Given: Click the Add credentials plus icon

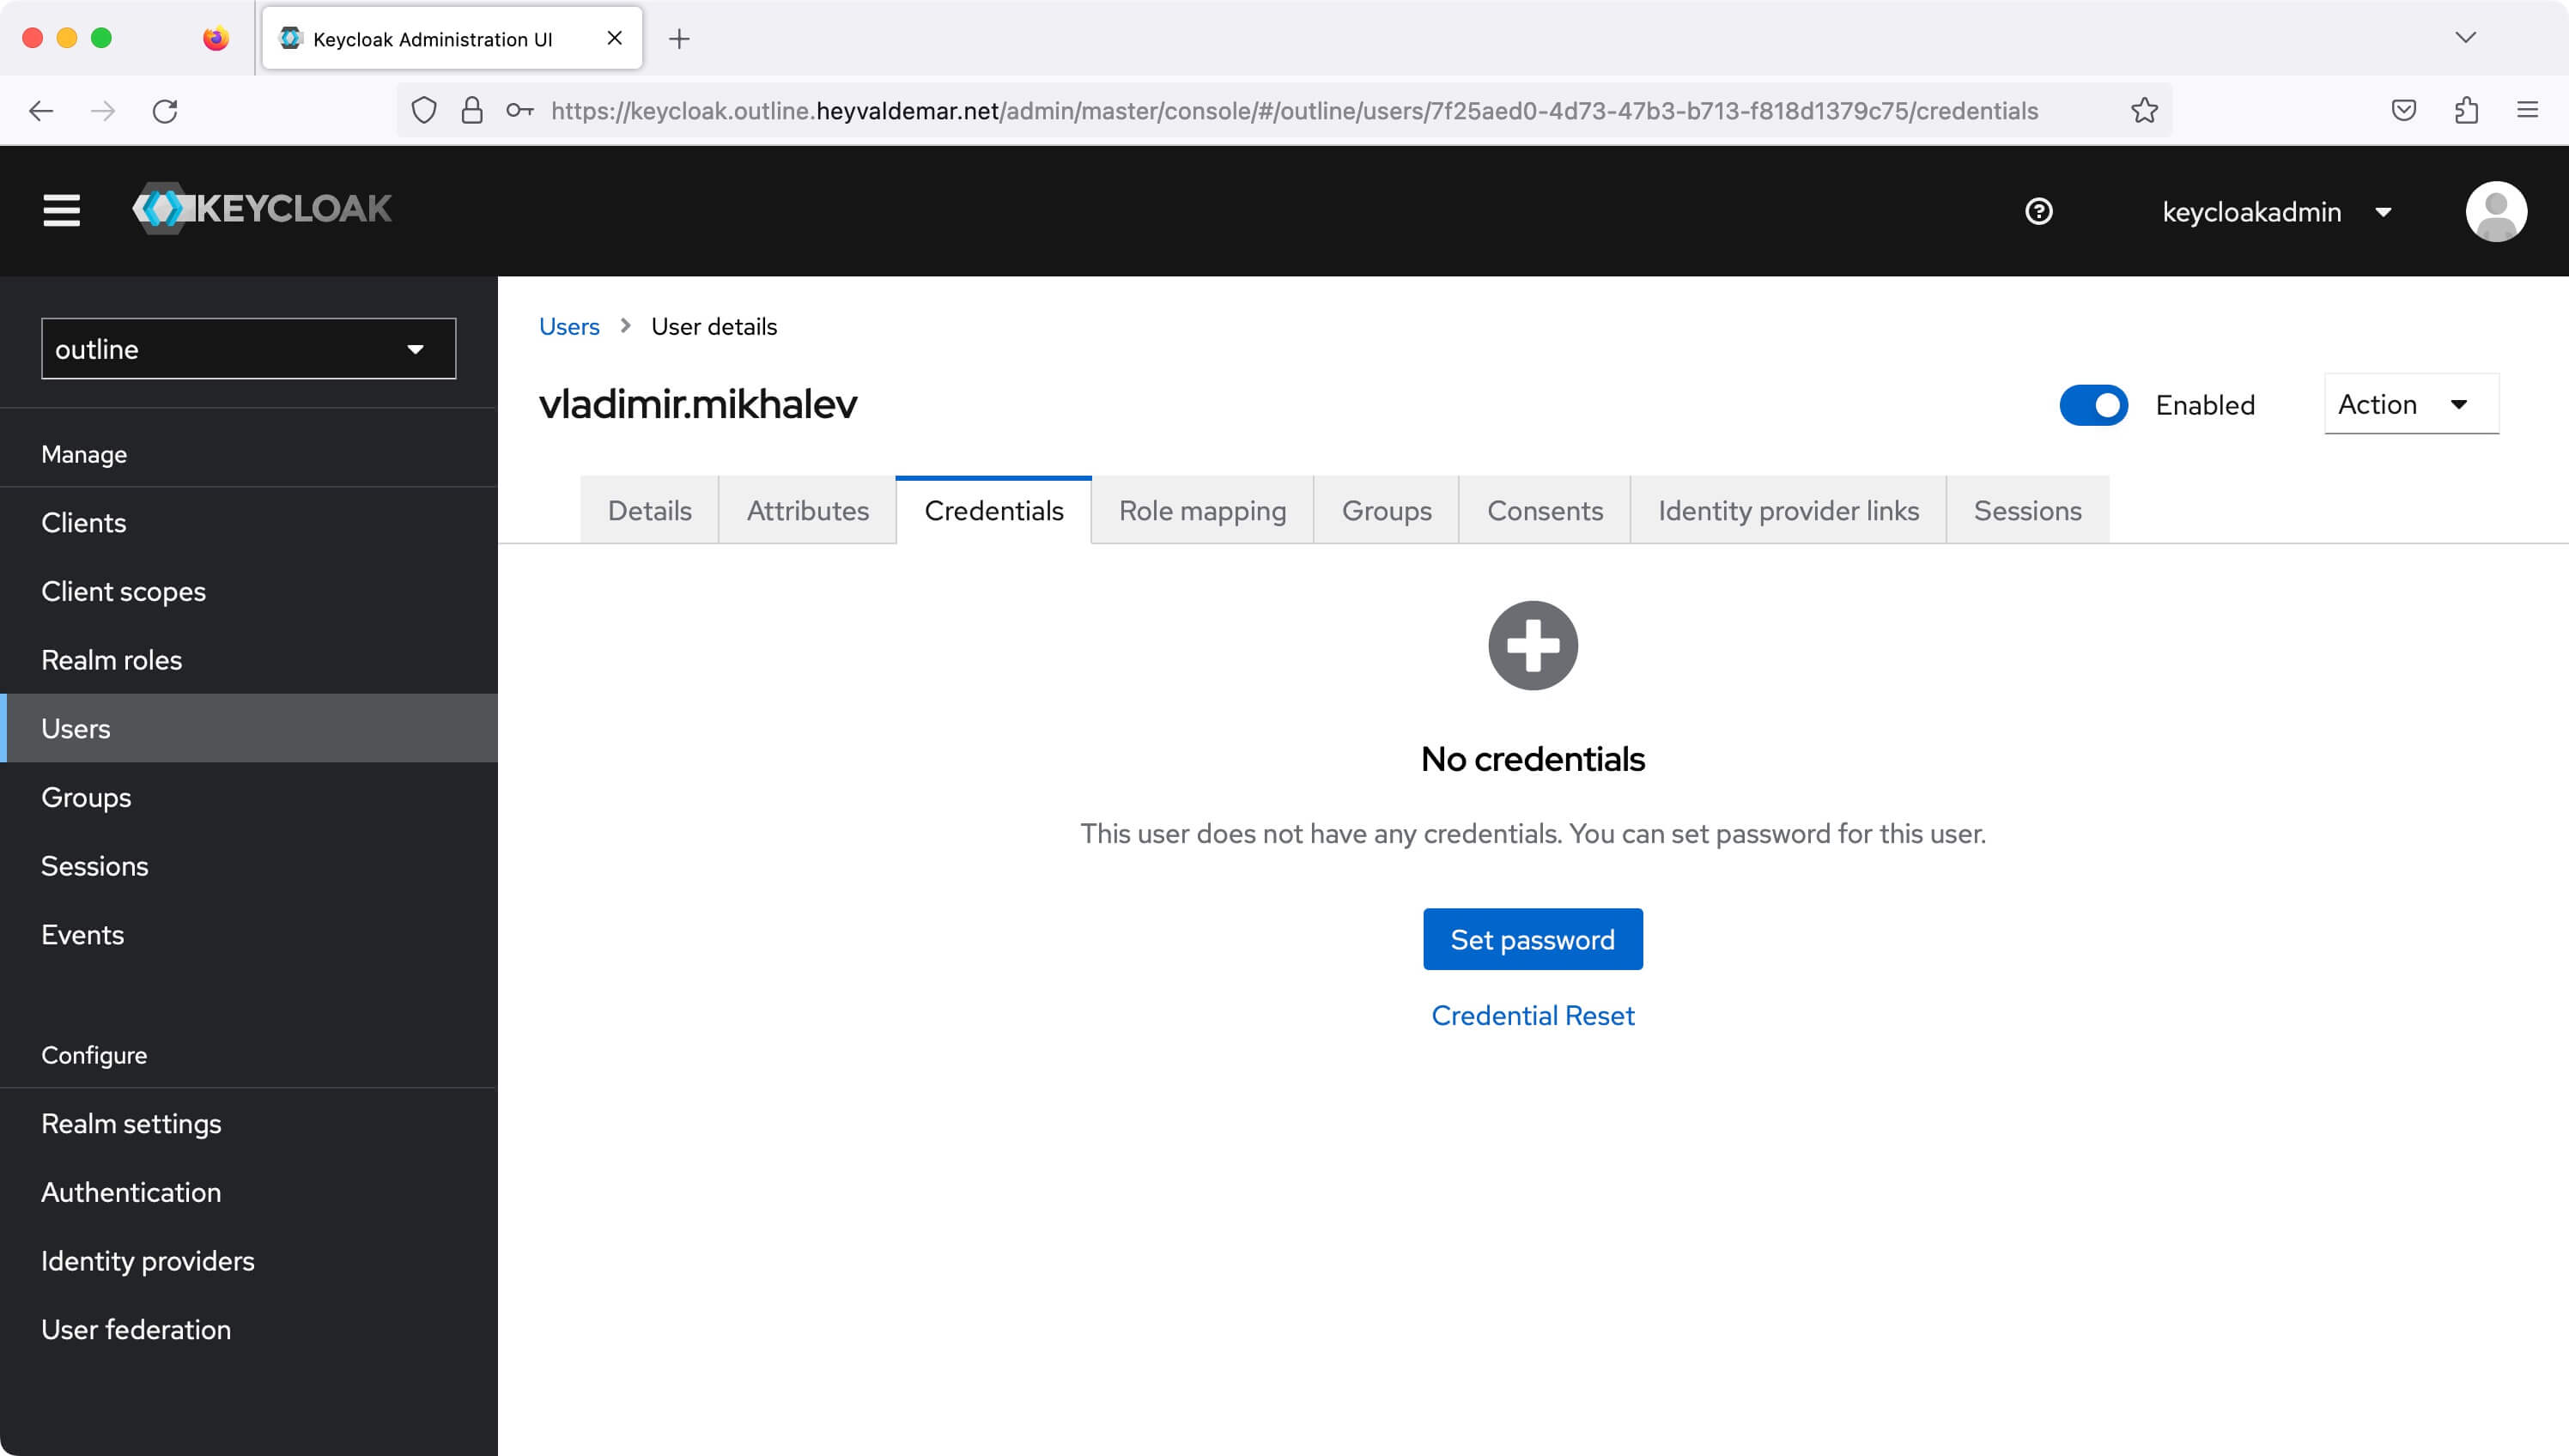Looking at the screenshot, I should [1532, 644].
